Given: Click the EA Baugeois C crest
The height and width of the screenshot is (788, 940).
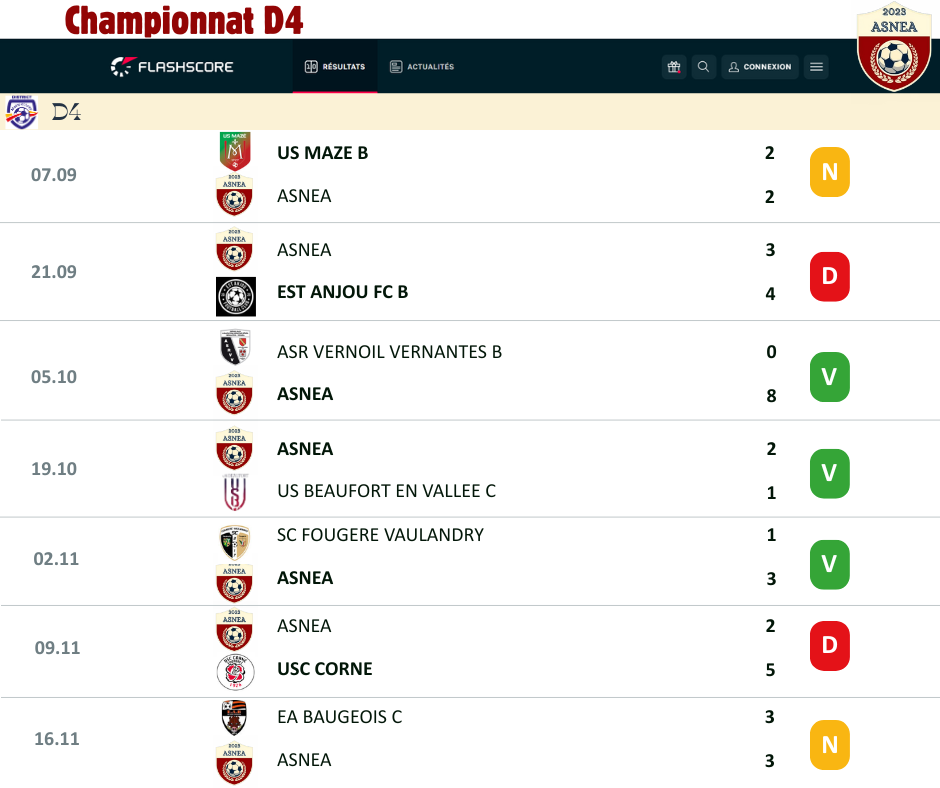Looking at the screenshot, I should click(x=235, y=718).
